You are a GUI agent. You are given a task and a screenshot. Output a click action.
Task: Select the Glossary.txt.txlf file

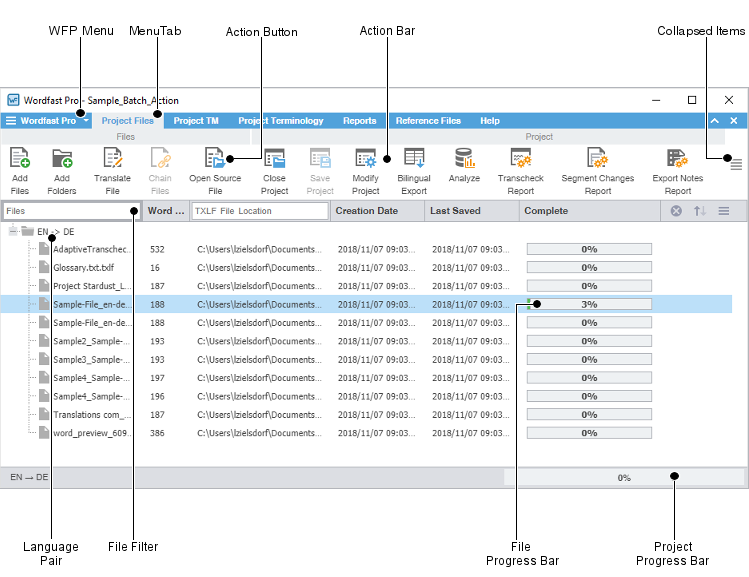84,267
